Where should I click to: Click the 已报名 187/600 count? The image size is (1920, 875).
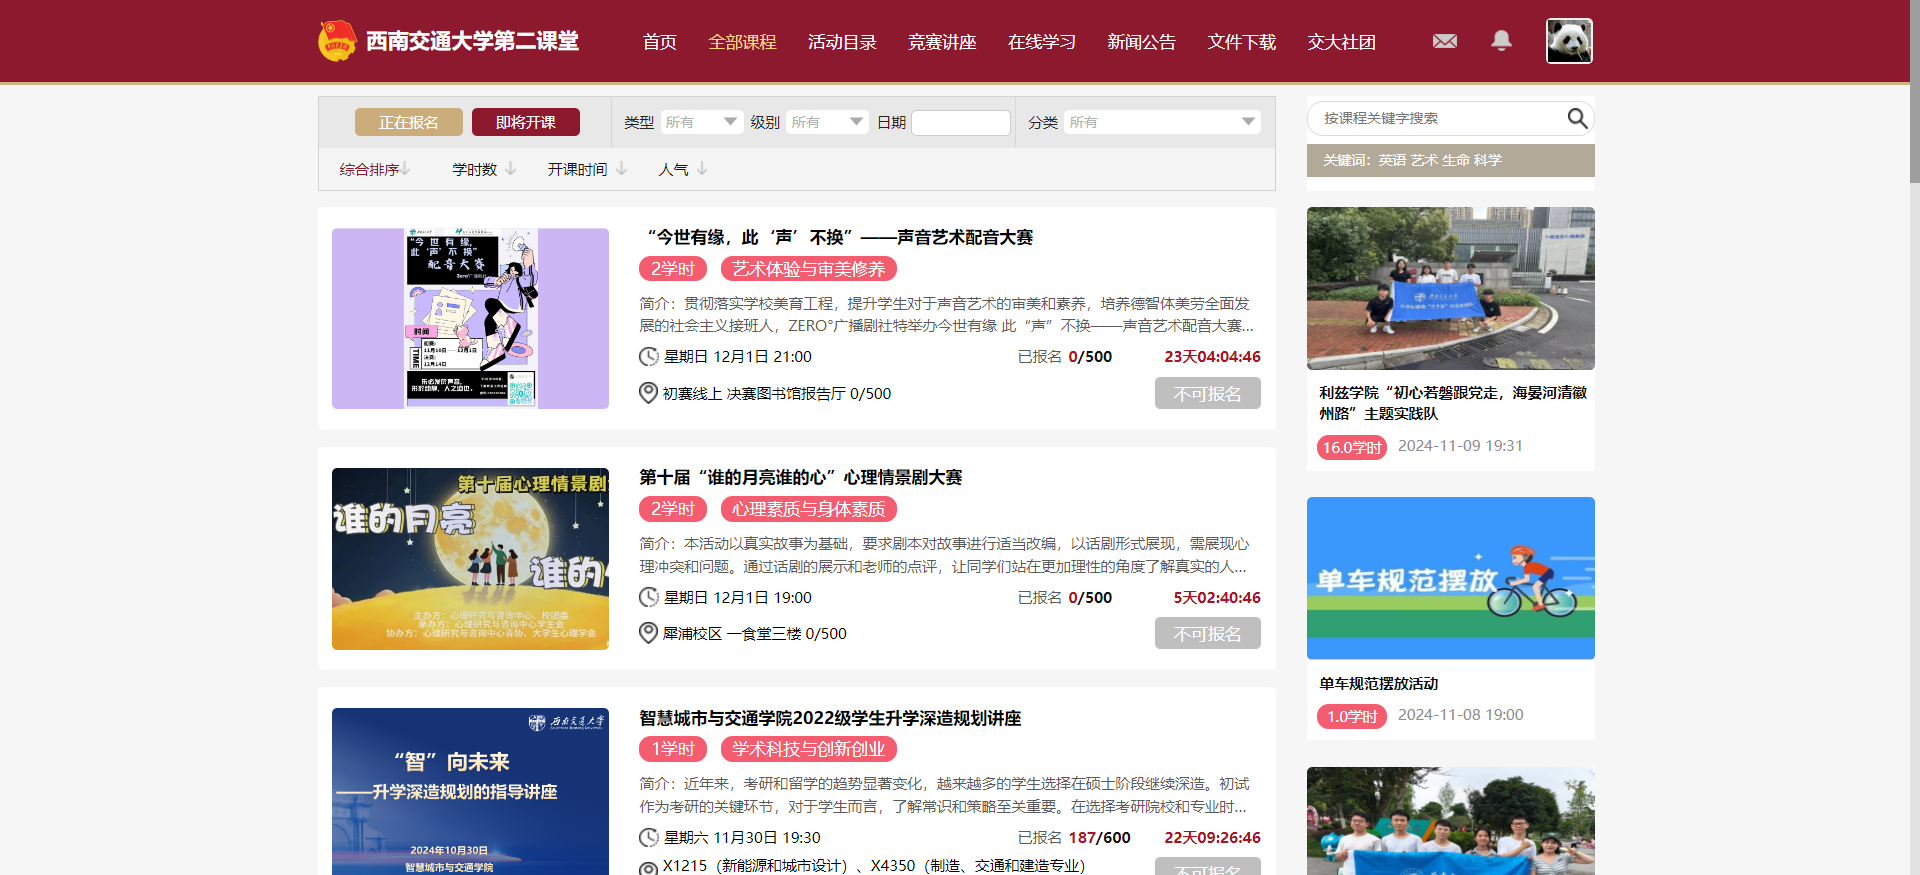[1074, 838]
